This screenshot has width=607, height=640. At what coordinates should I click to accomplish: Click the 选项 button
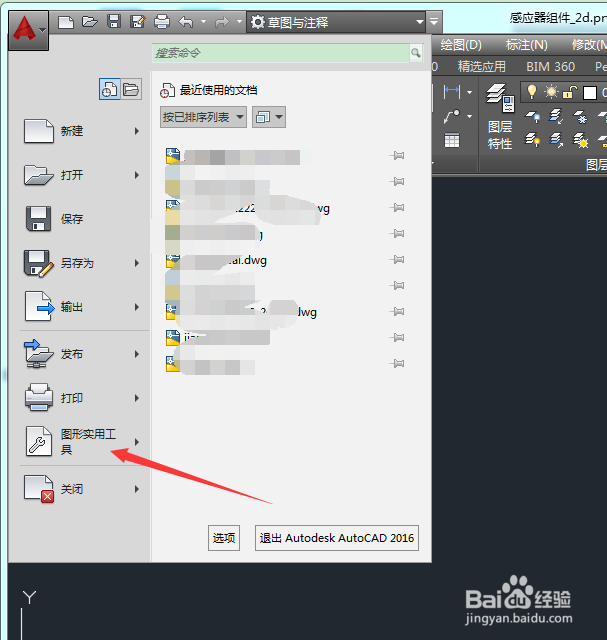224,538
